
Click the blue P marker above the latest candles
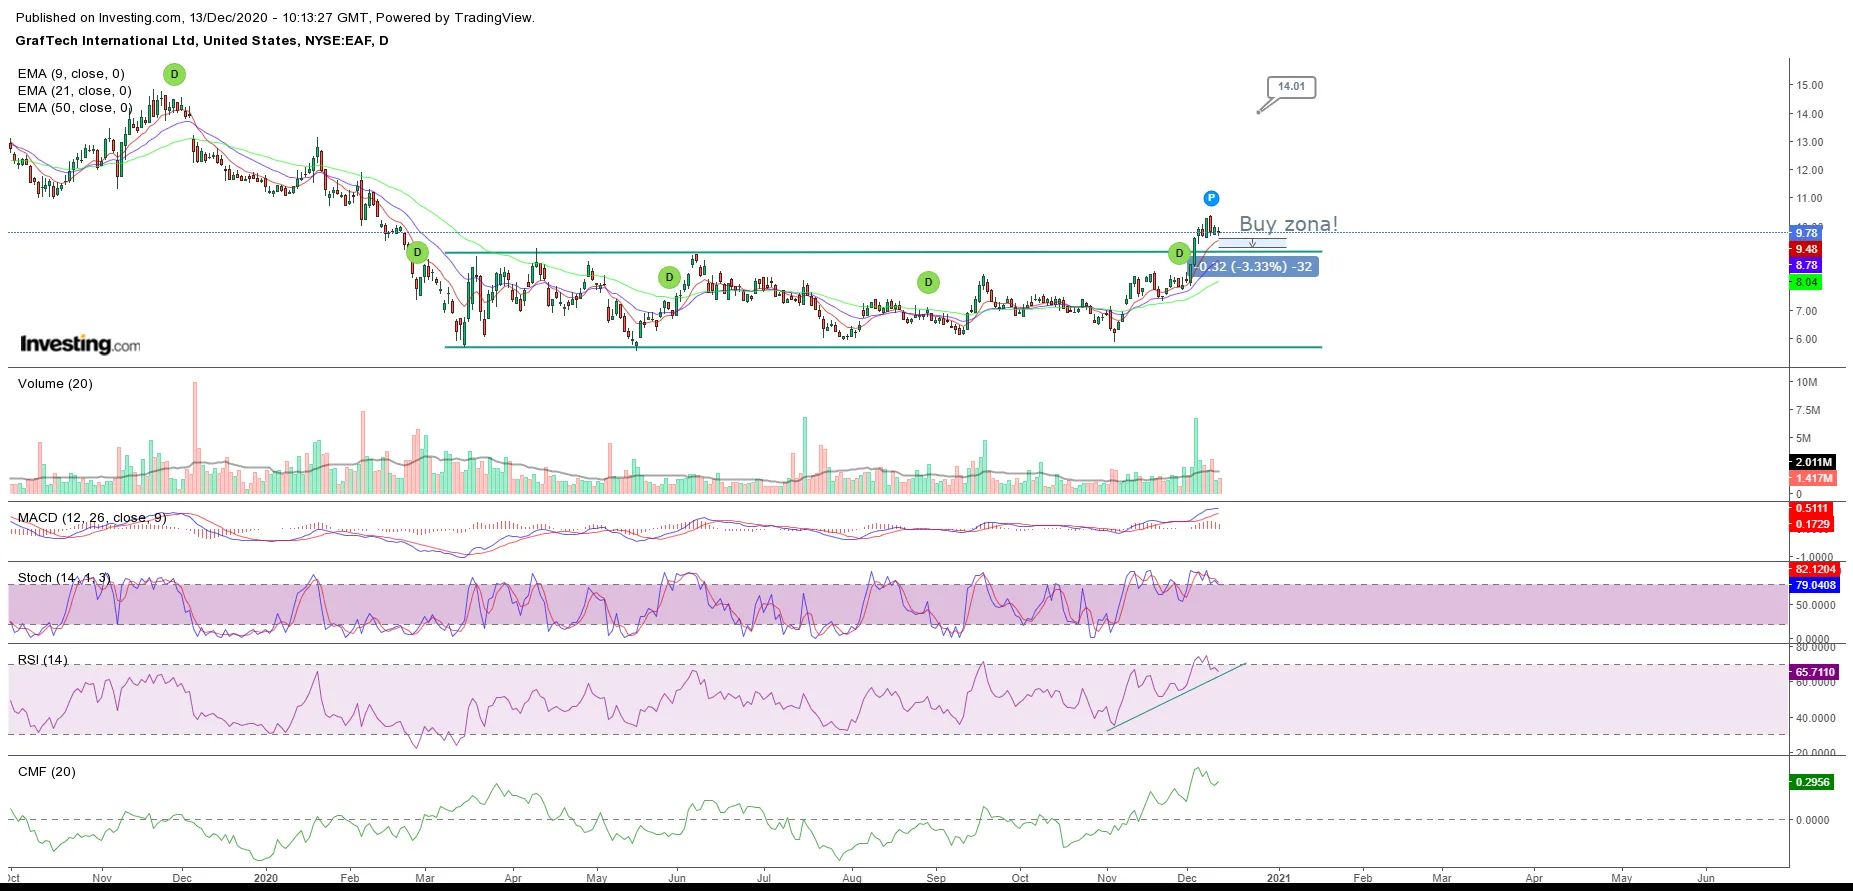point(1211,198)
